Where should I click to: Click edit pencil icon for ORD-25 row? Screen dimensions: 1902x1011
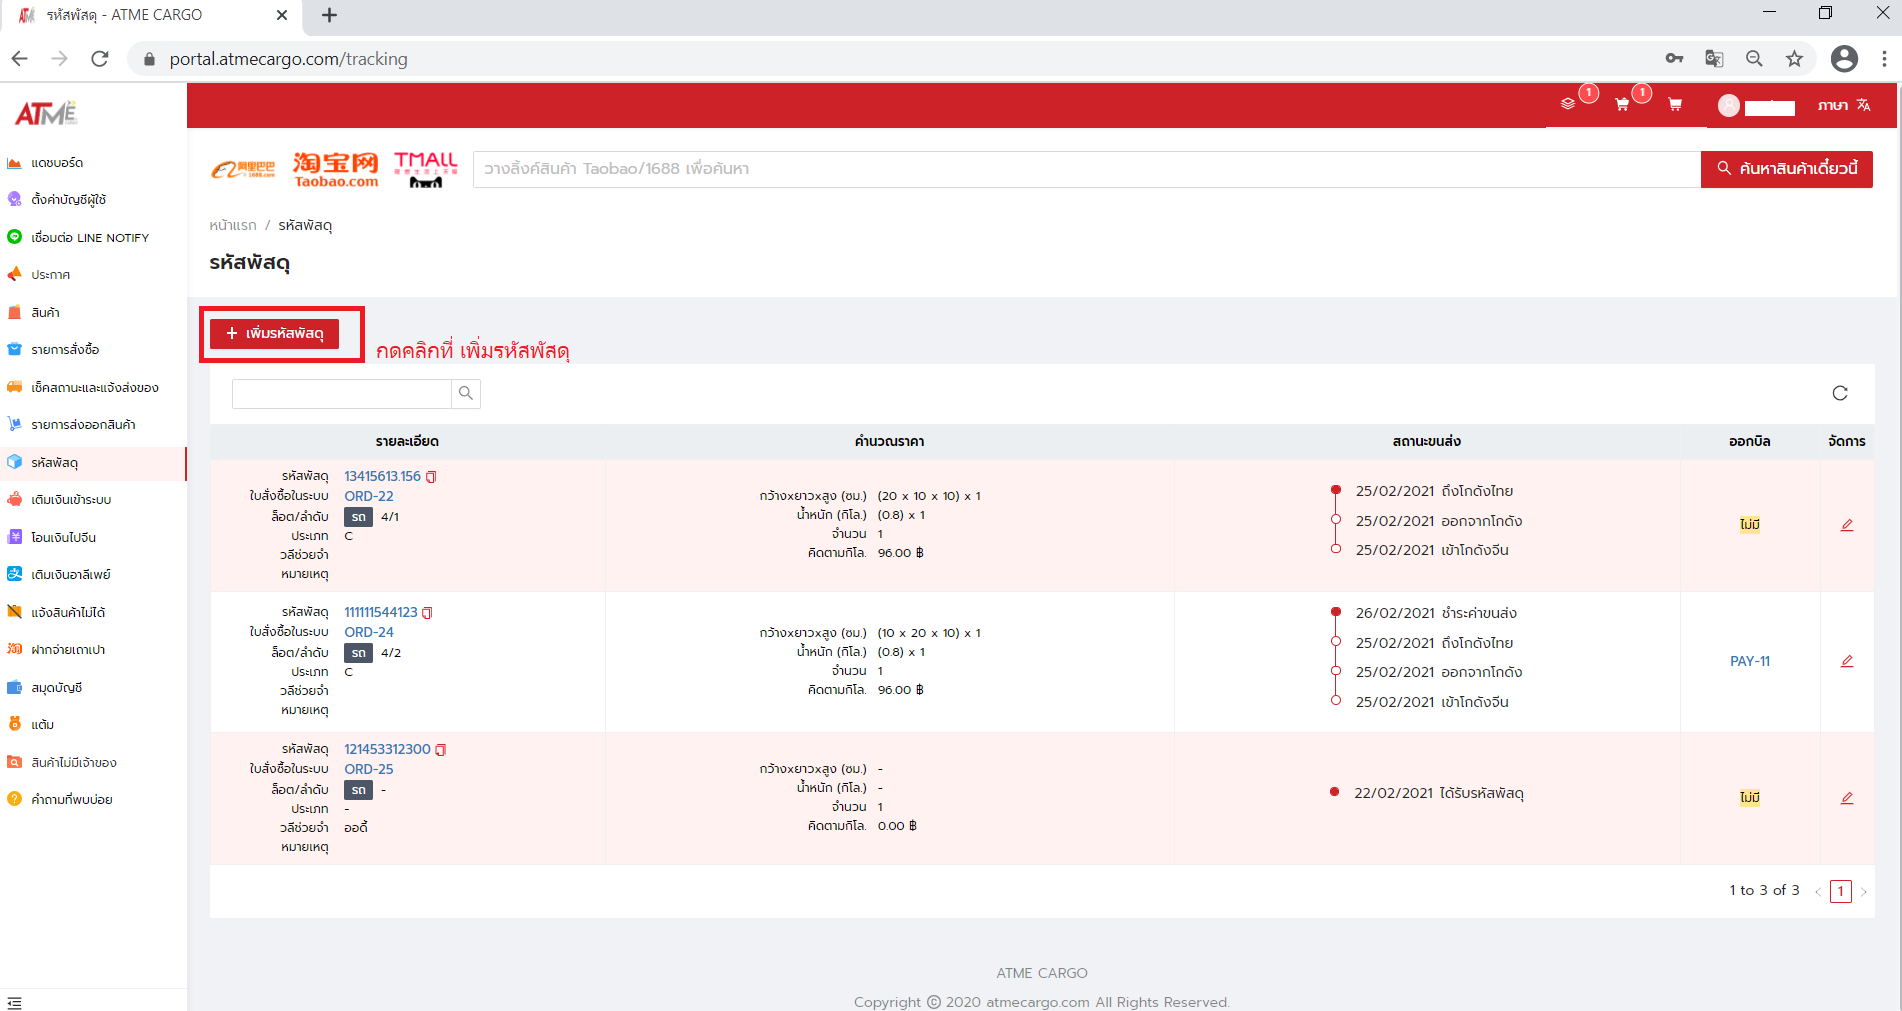pos(1846,798)
